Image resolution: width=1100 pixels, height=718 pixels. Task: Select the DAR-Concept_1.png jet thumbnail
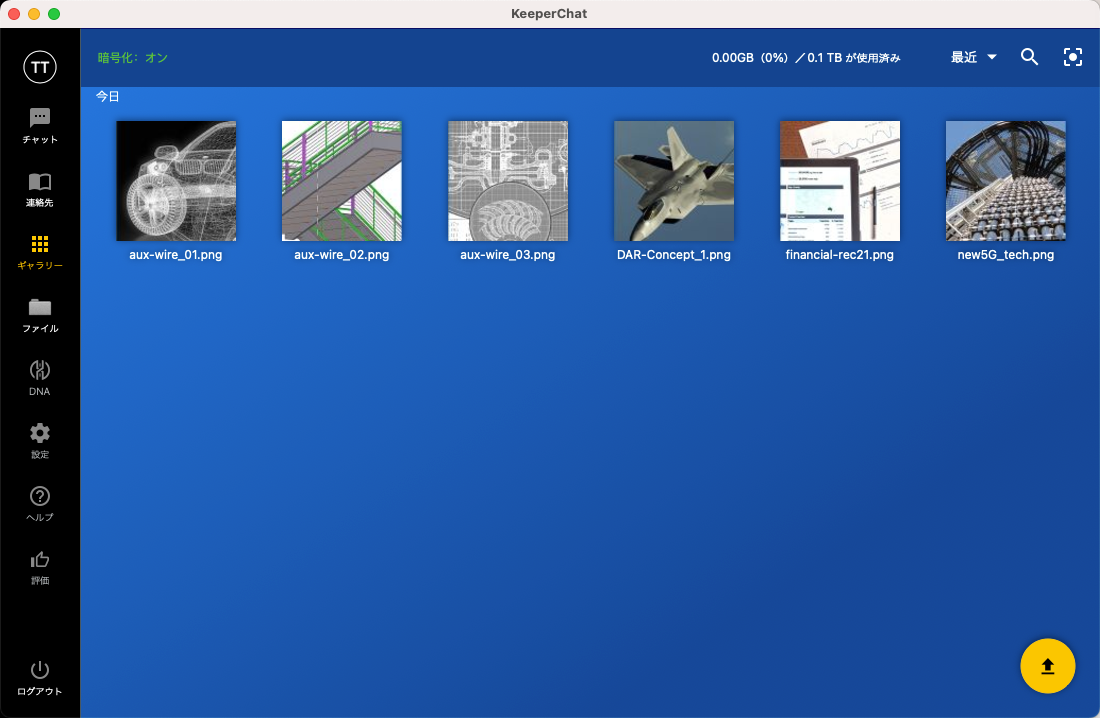pyautogui.click(x=674, y=181)
